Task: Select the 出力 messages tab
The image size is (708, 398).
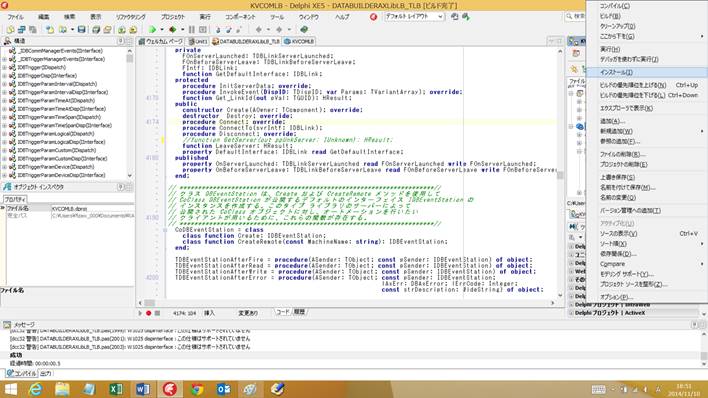Action: [x=46, y=374]
